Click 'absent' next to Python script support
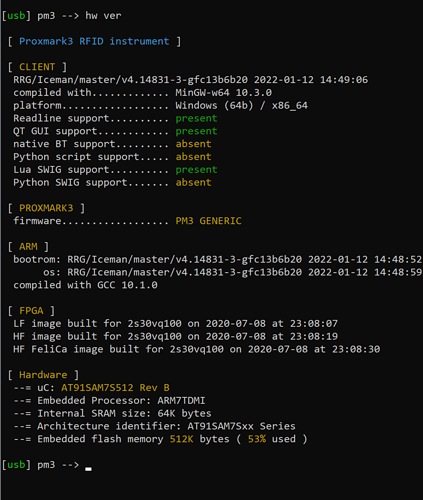Image resolution: width=423 pixels, height=500 pixels. click(193, 157)
